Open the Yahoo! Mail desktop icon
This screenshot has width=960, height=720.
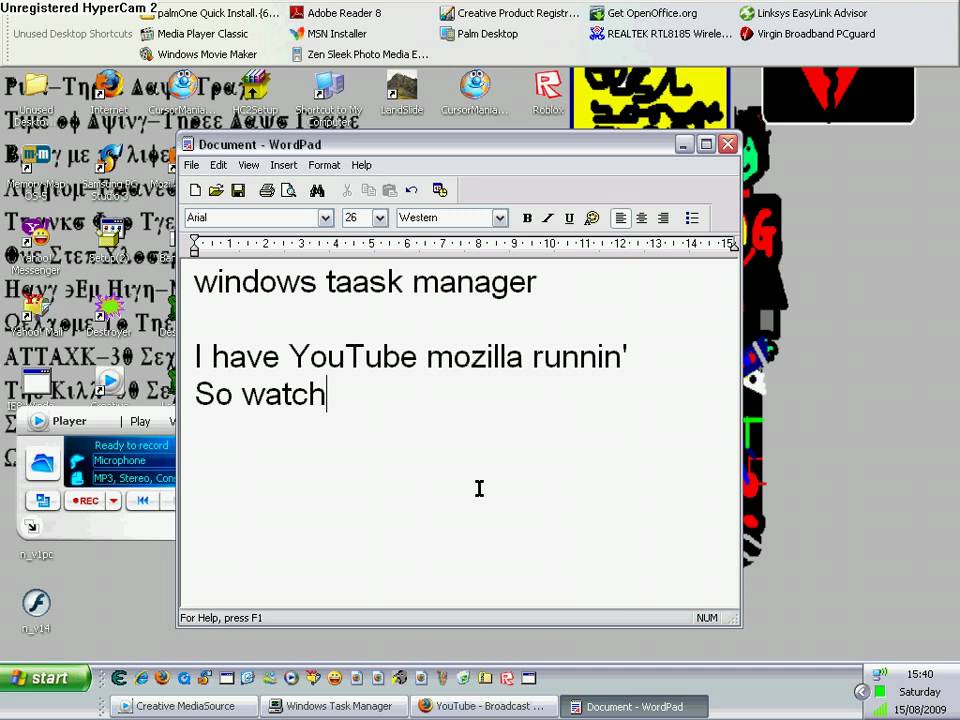pyautogui.click(x=36, y=315)
